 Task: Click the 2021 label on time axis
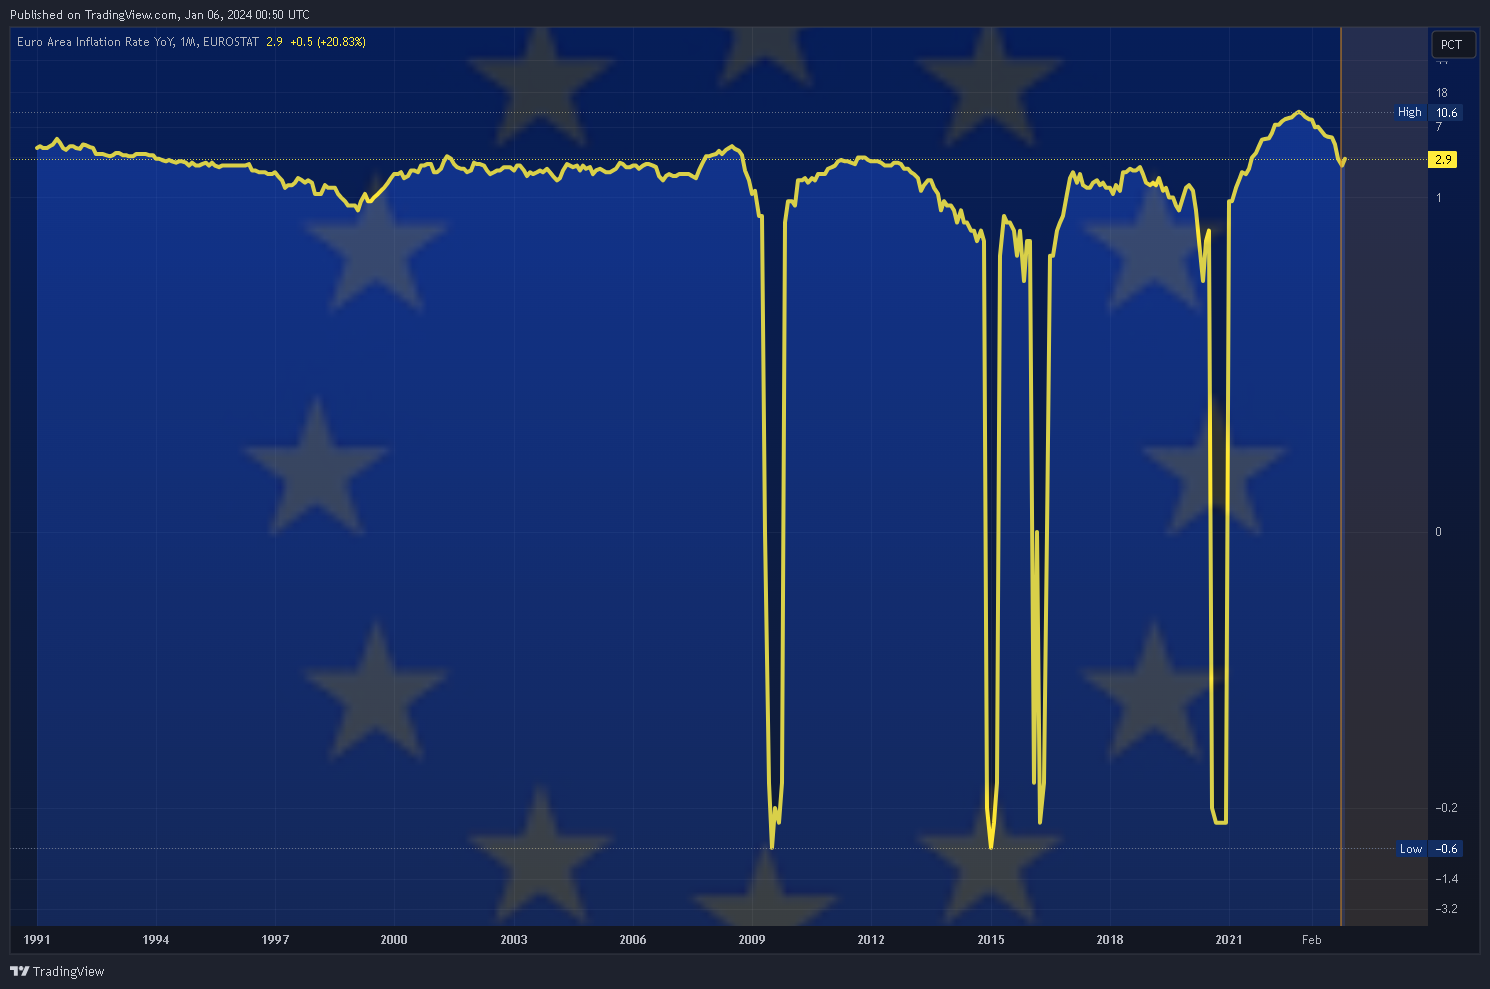(1229, 940)
